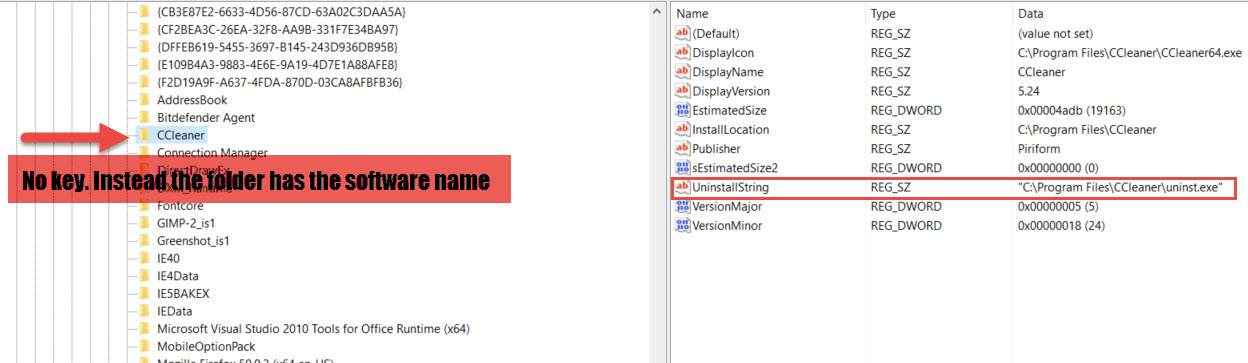Click the IEData folder icon
This screenshot has width=1248, height=363.
point(144,311)
